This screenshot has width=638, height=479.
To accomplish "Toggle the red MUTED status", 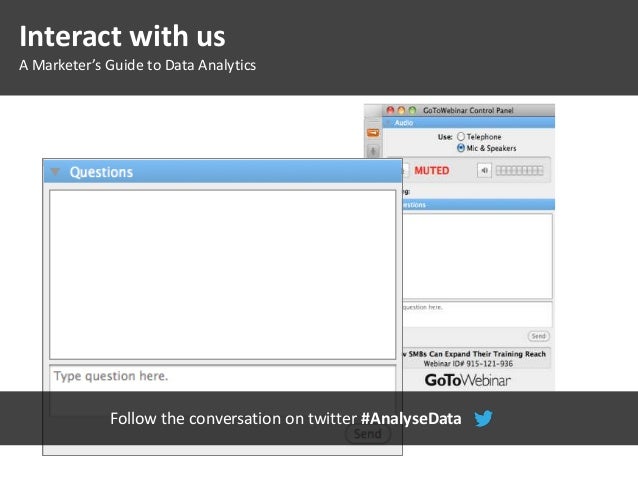I will coord(432,171).
